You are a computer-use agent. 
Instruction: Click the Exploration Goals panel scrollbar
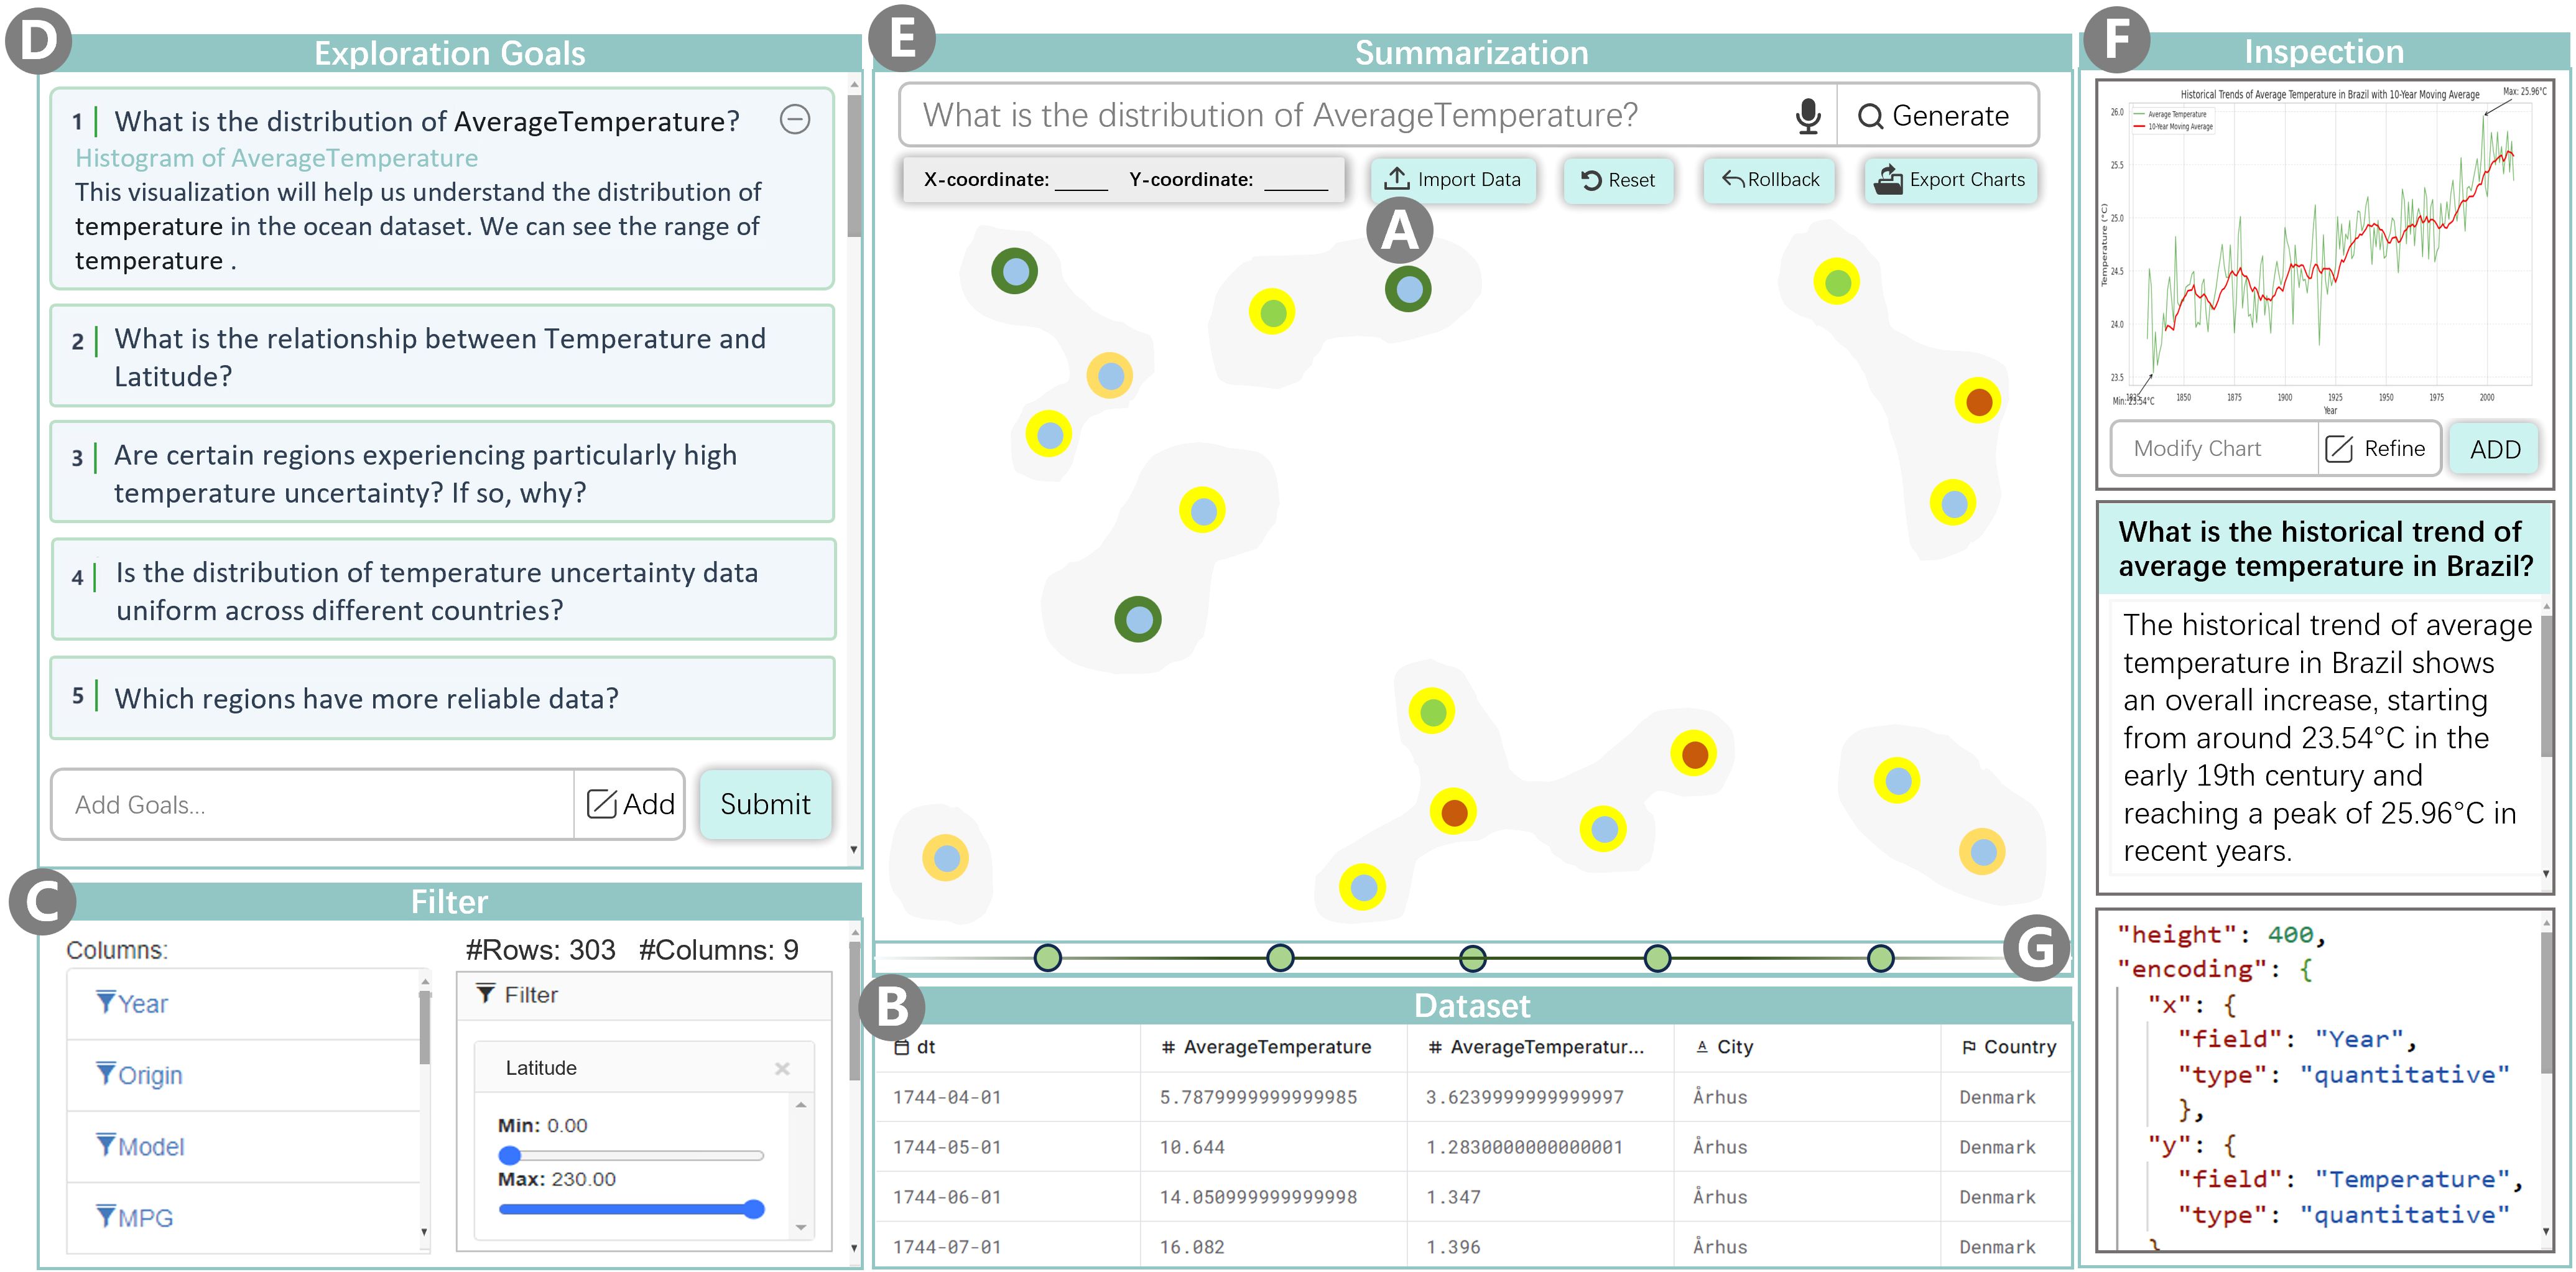point(853,165)
